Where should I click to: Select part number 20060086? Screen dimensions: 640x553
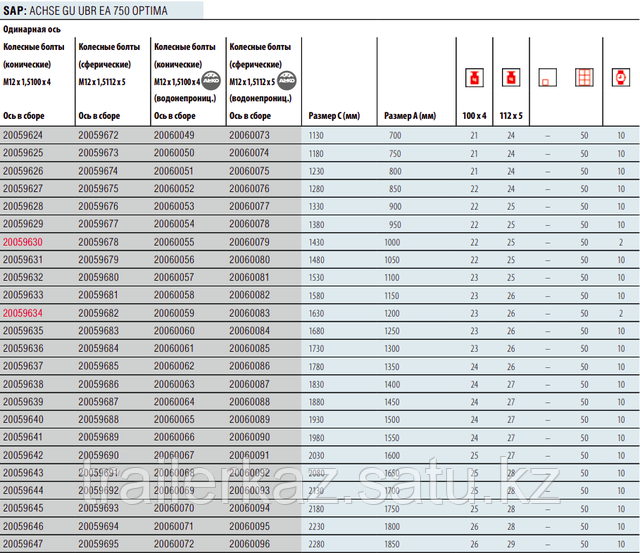249,366
